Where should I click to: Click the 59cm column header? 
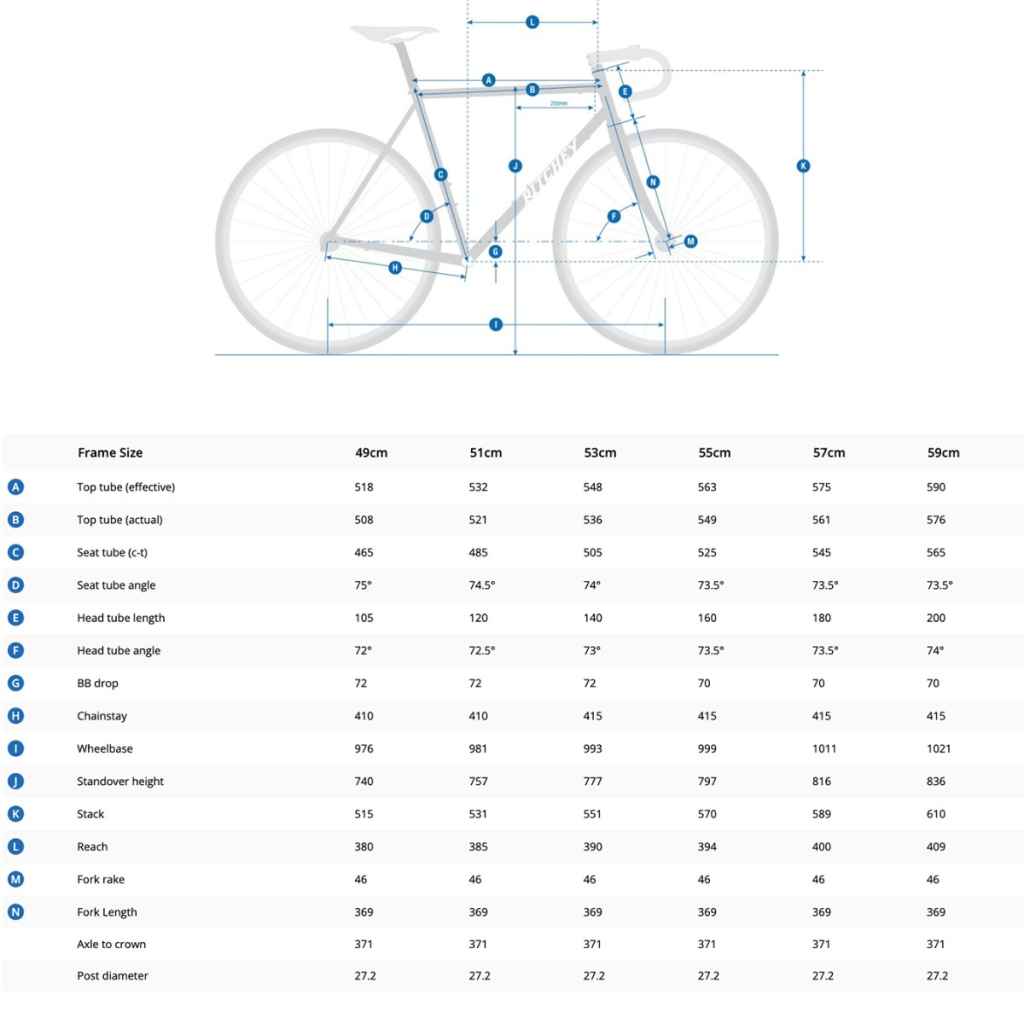943,453
